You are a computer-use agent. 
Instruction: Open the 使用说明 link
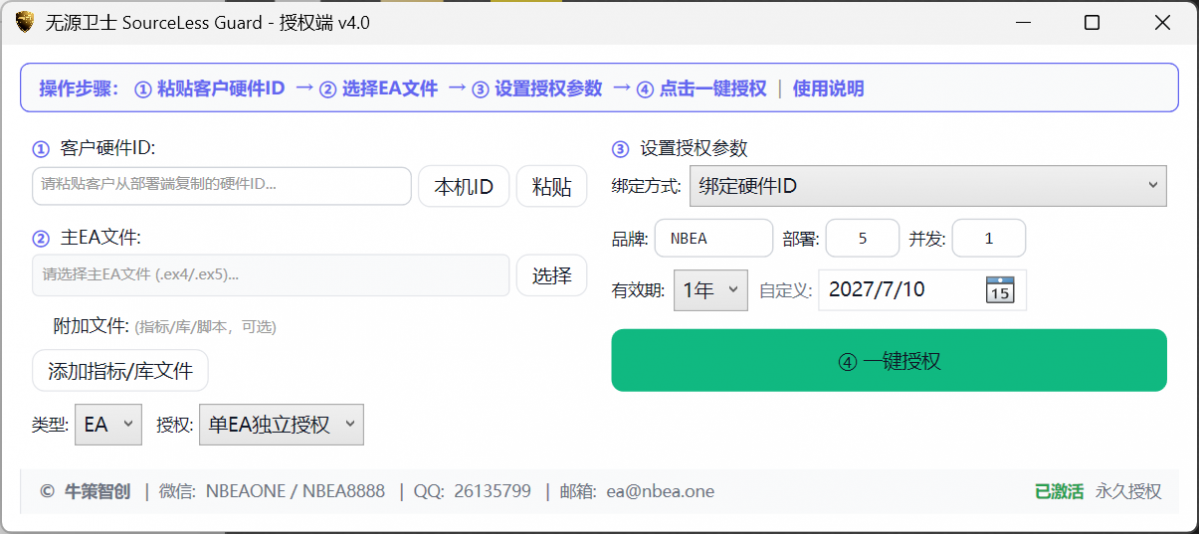[828, 89]
